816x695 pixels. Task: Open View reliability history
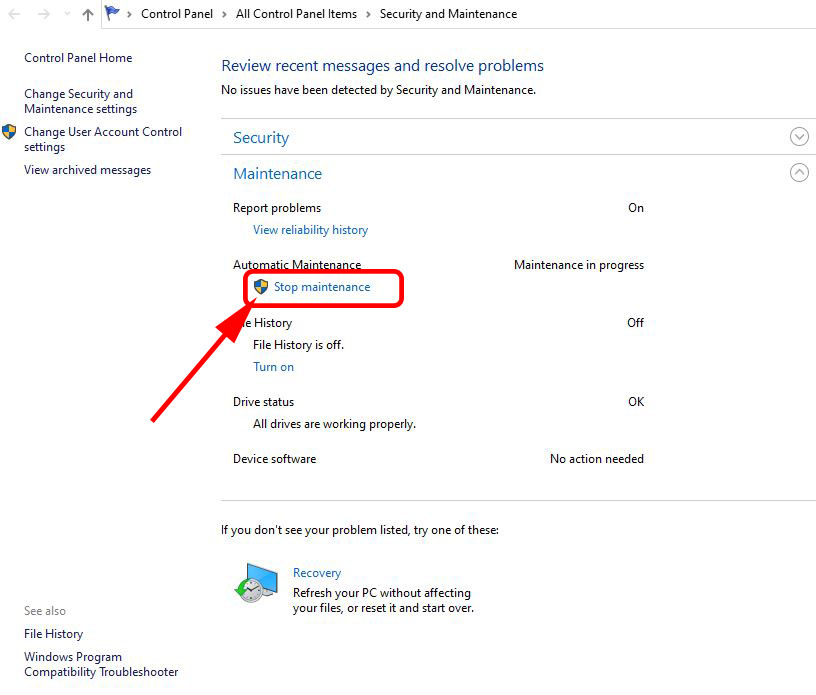click(x=310, y=229)
